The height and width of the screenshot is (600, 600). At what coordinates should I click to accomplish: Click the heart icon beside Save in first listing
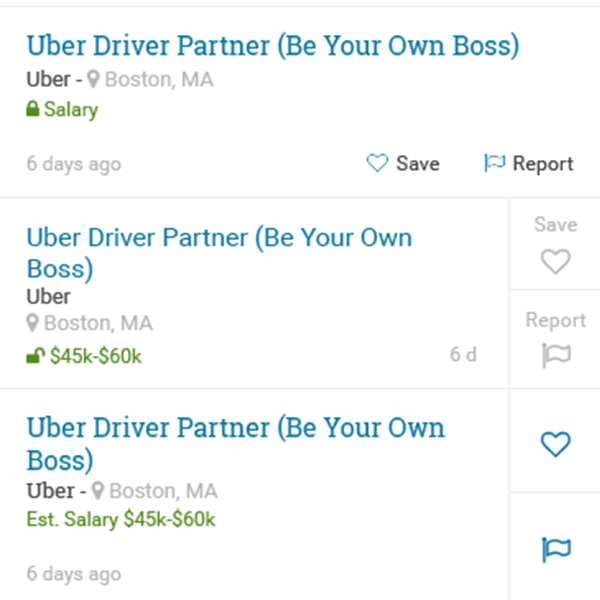pyautogui.click(x=377, y=163)
